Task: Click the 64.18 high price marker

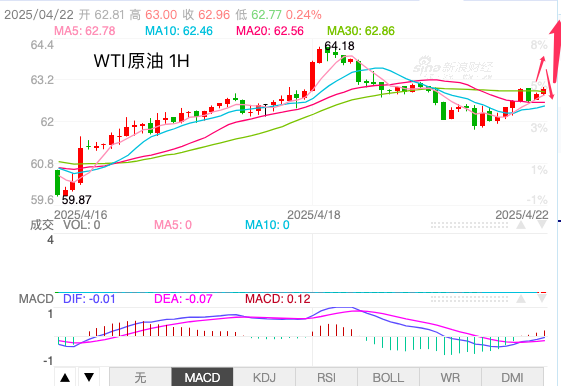Action: click(339, 46)
